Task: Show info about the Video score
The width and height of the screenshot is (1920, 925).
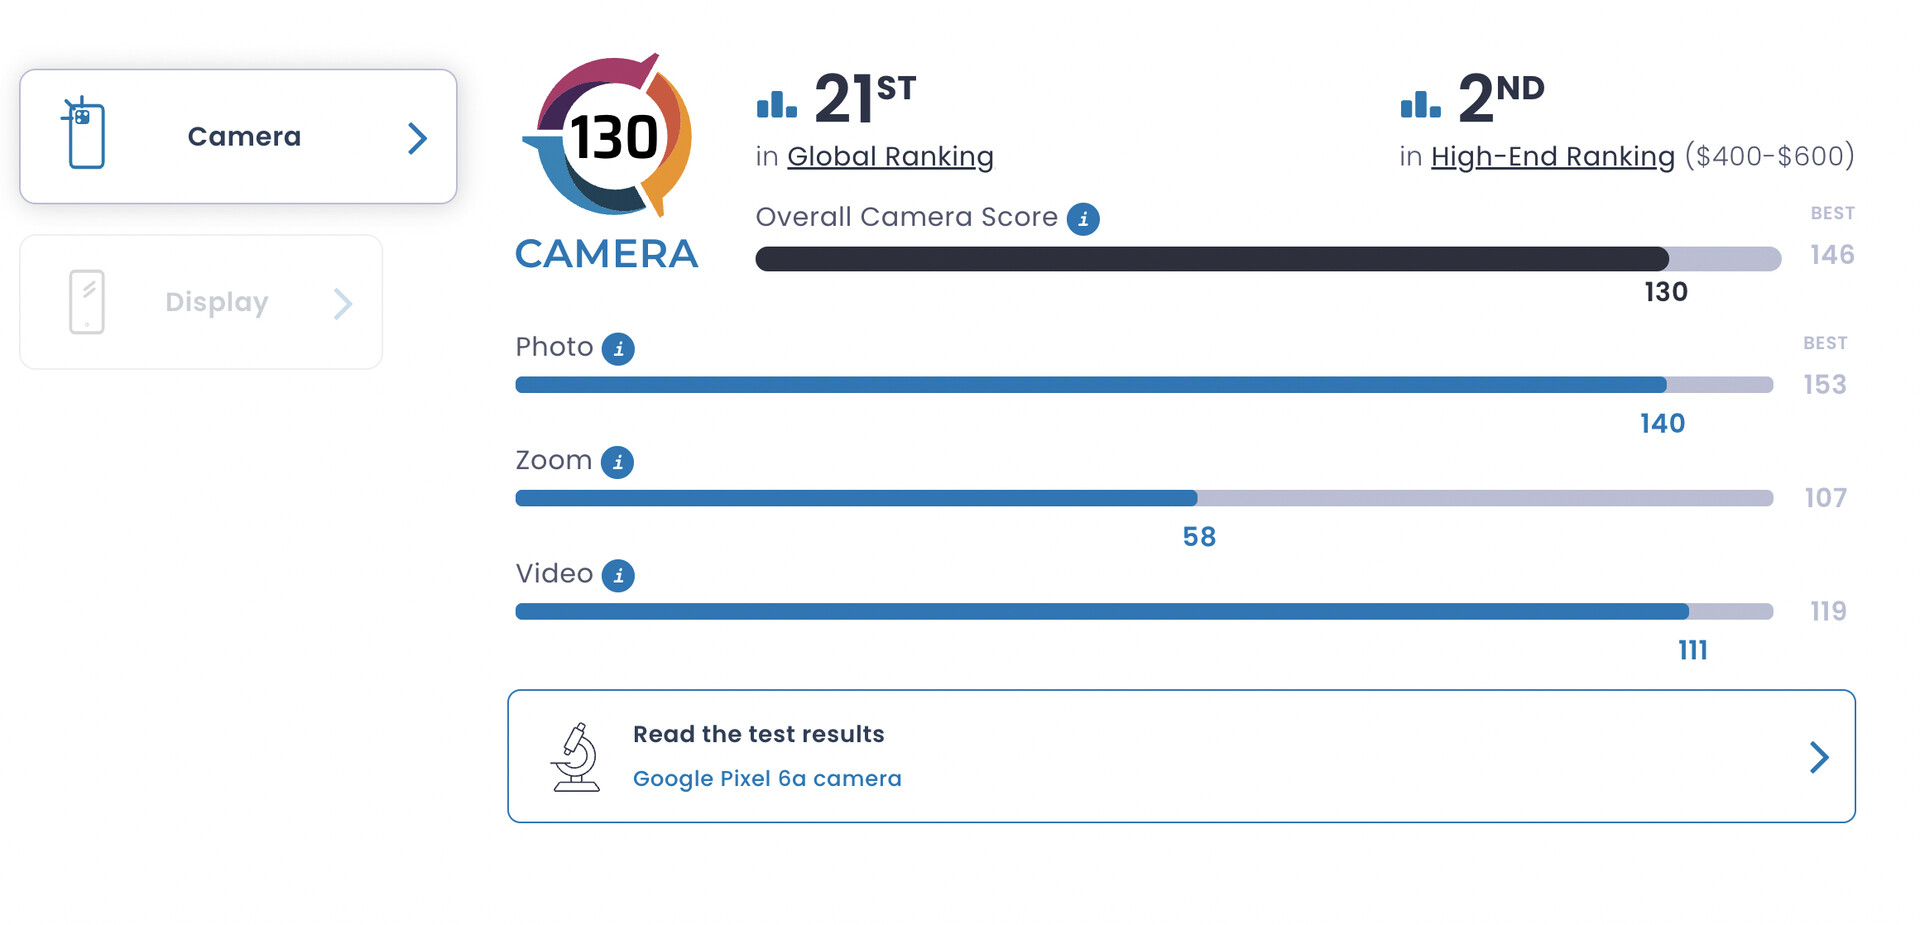Action: (x=618, y=576)
